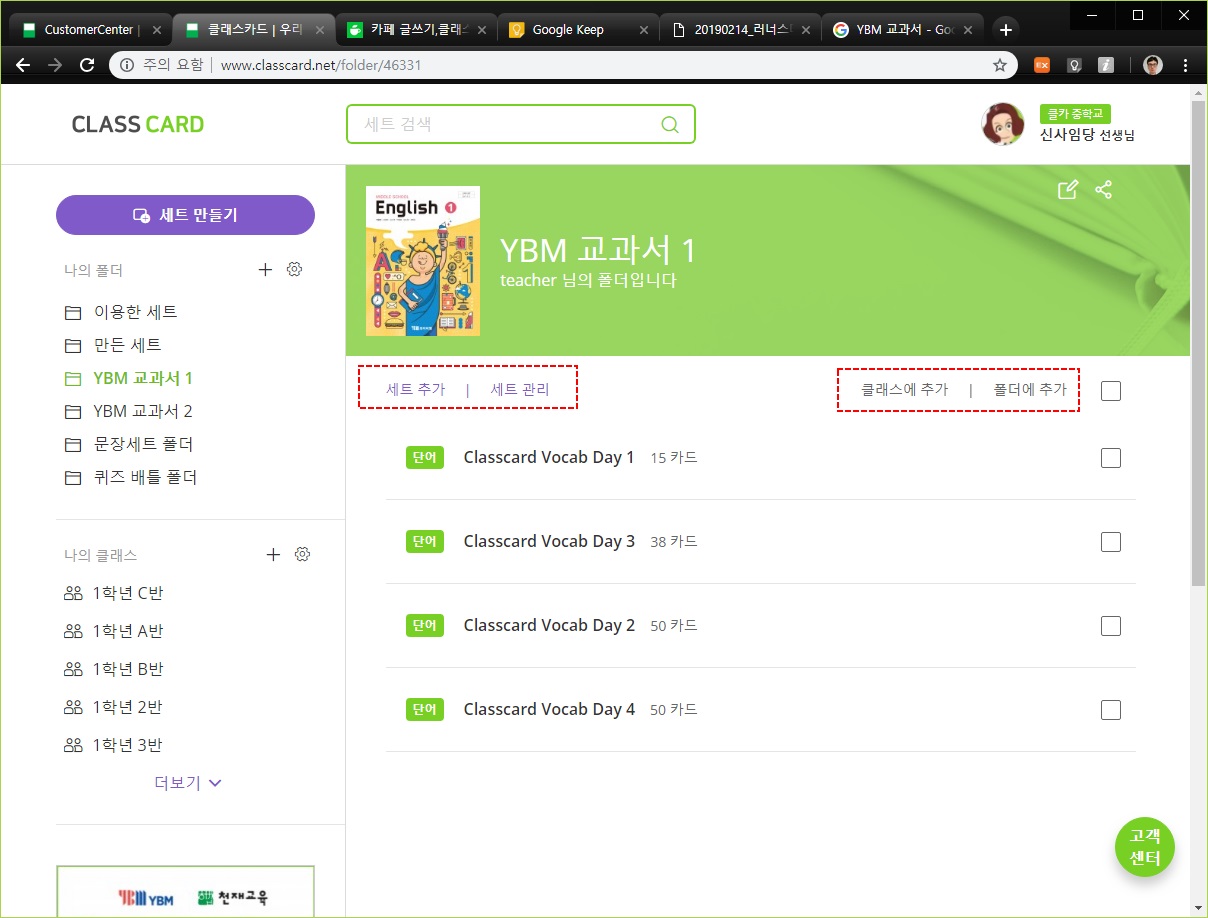This screenshot has height=918, width=1208.
Task: Close the Google Keep tab
Action: (645, 30)
